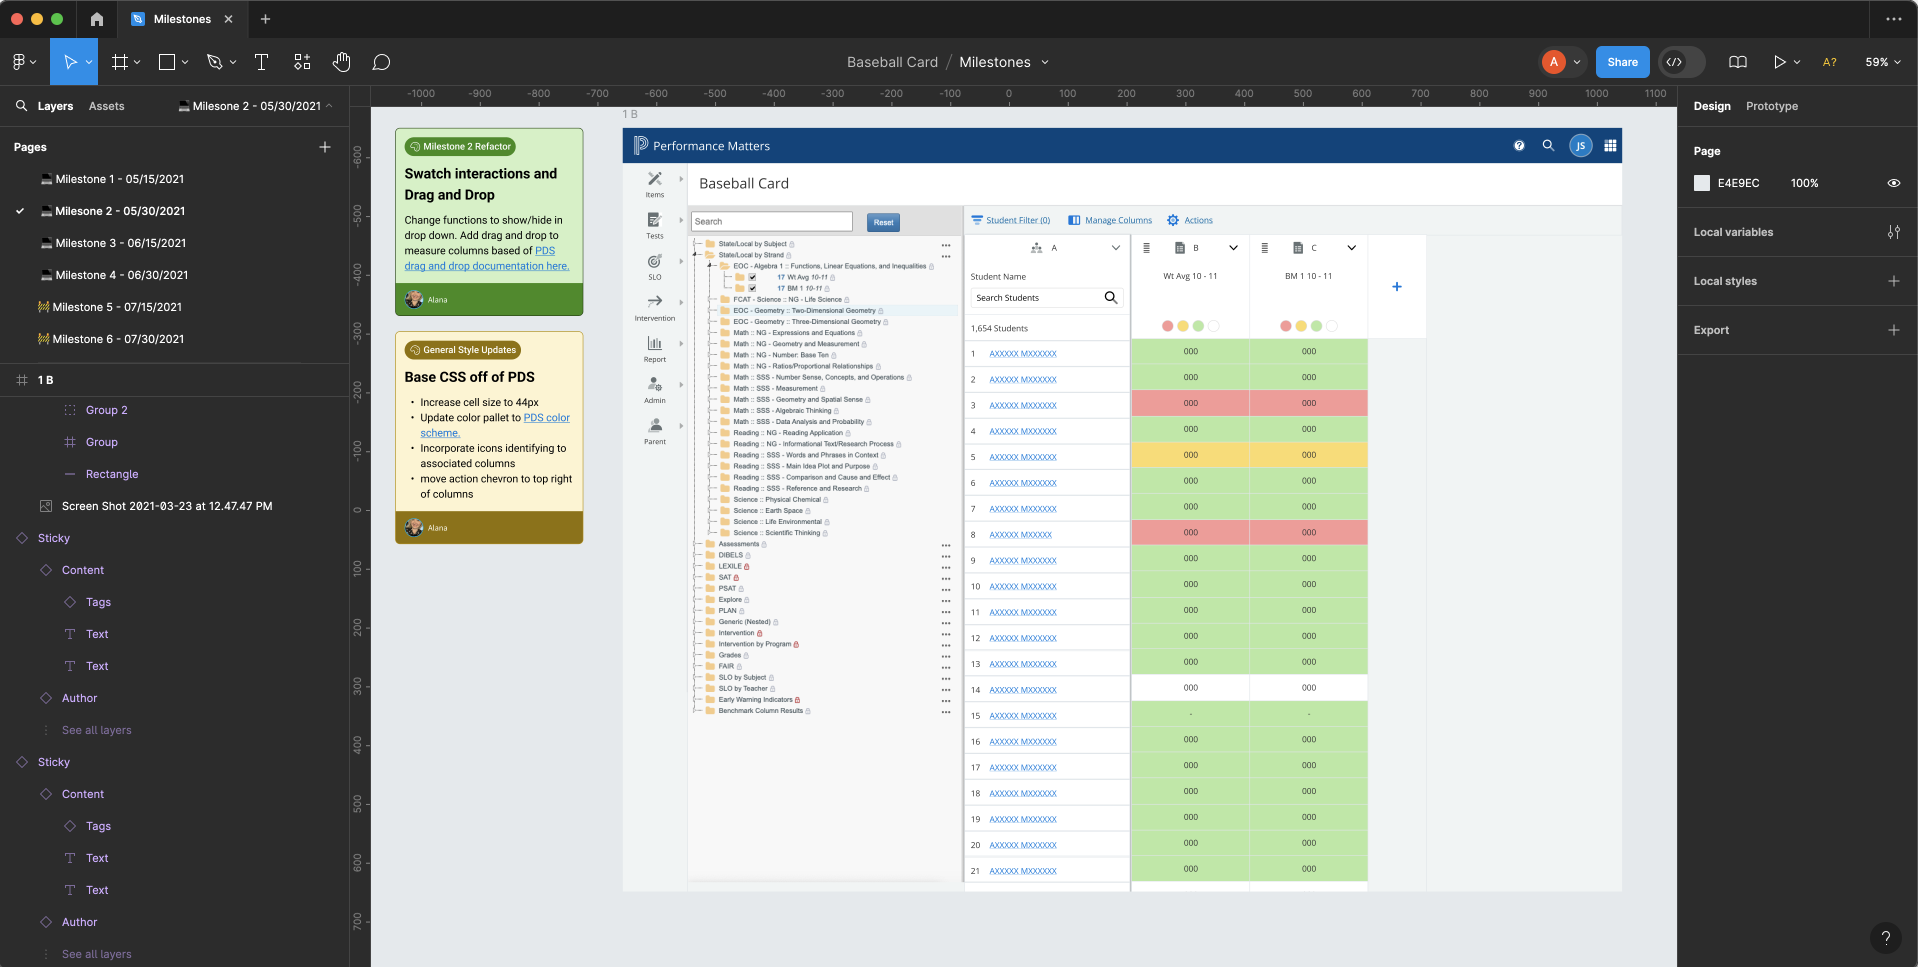This screenshot has width=1918, height=967.
Task: Add a new page with plus icon
Action: [x=325, y=147]
